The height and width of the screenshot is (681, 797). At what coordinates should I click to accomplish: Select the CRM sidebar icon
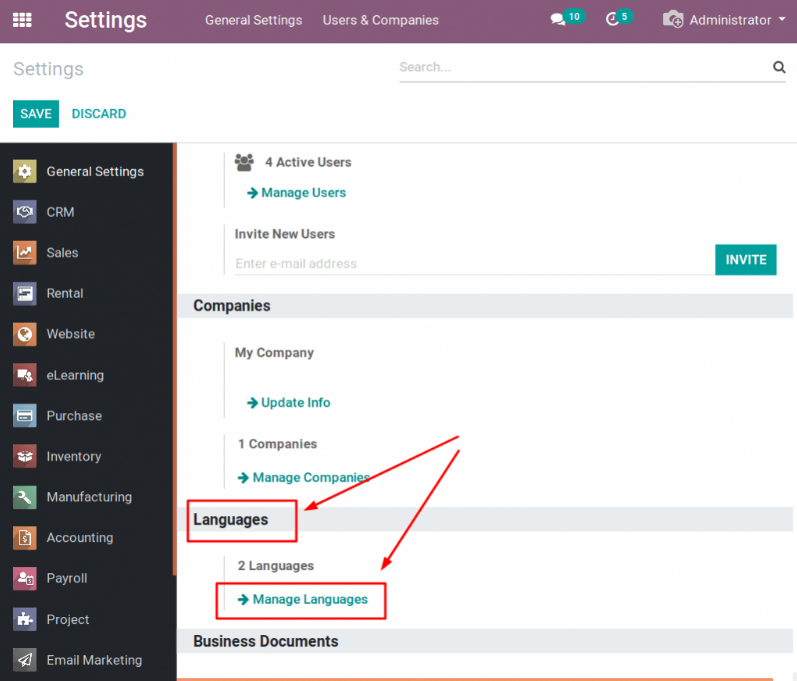tap(25, 212)
